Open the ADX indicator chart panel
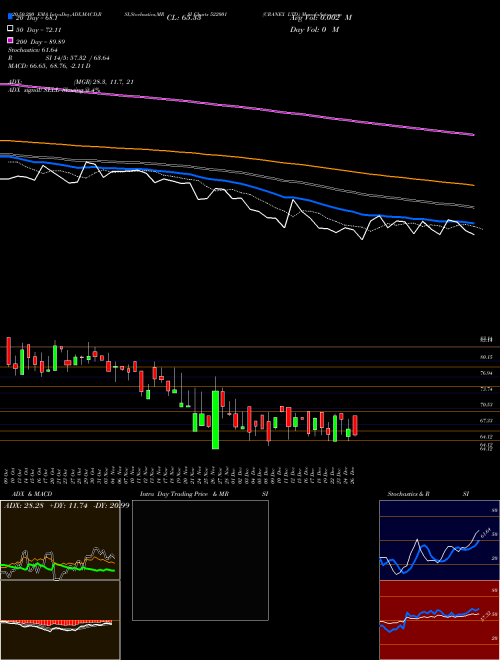The image size is (500, 660). [x=60, y=540]
